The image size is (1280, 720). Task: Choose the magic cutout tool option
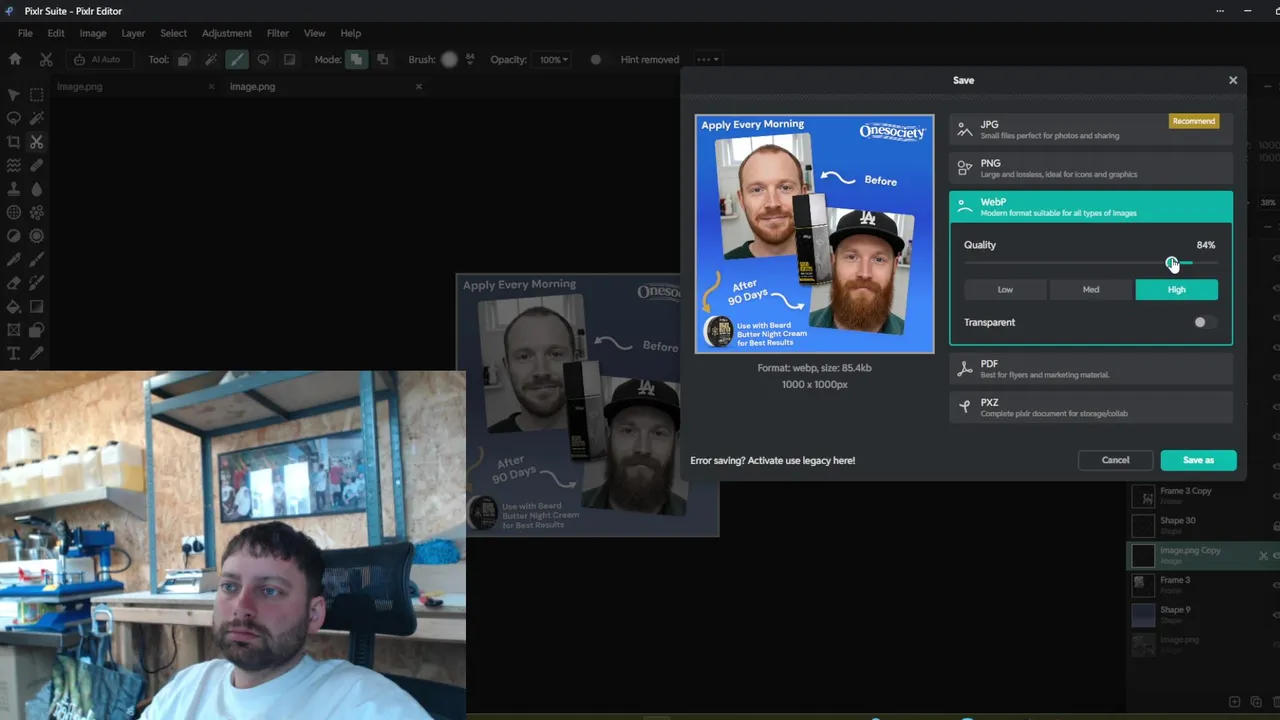(x=210, y=59)
